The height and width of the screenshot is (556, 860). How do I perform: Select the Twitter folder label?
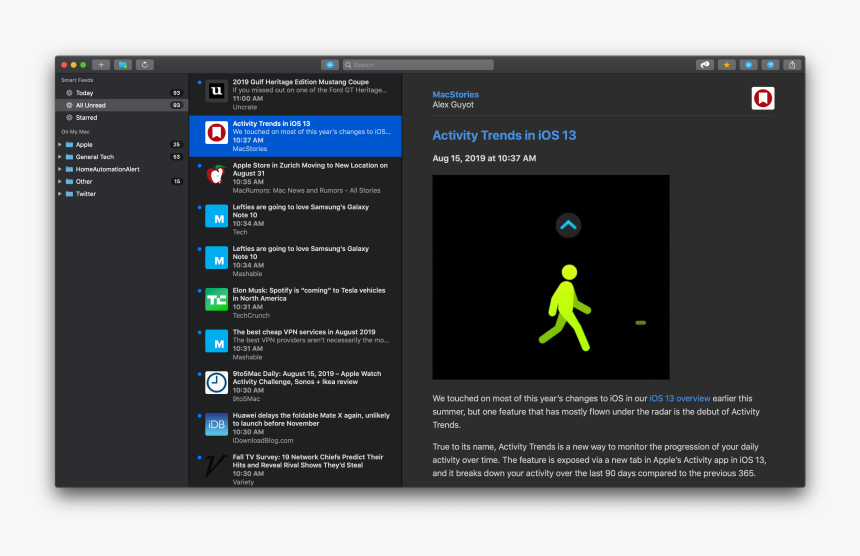tap(86, 194)
